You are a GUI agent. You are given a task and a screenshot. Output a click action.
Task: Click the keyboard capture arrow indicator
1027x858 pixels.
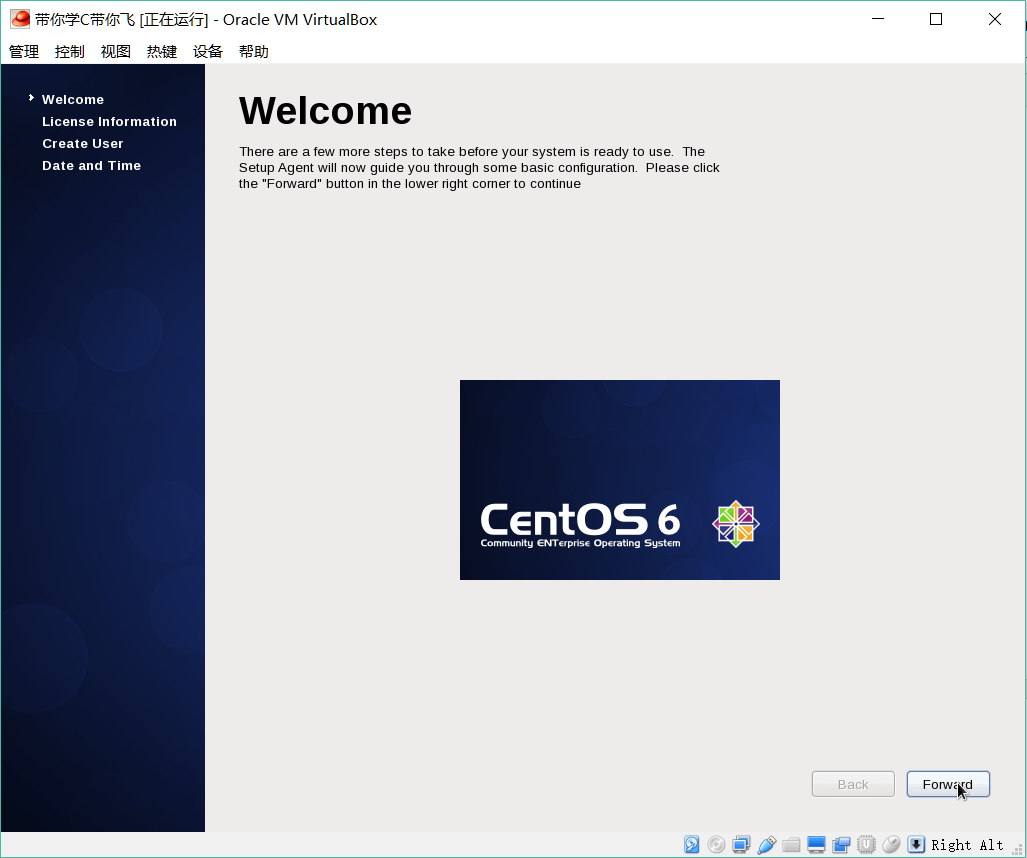pos(916,845)
